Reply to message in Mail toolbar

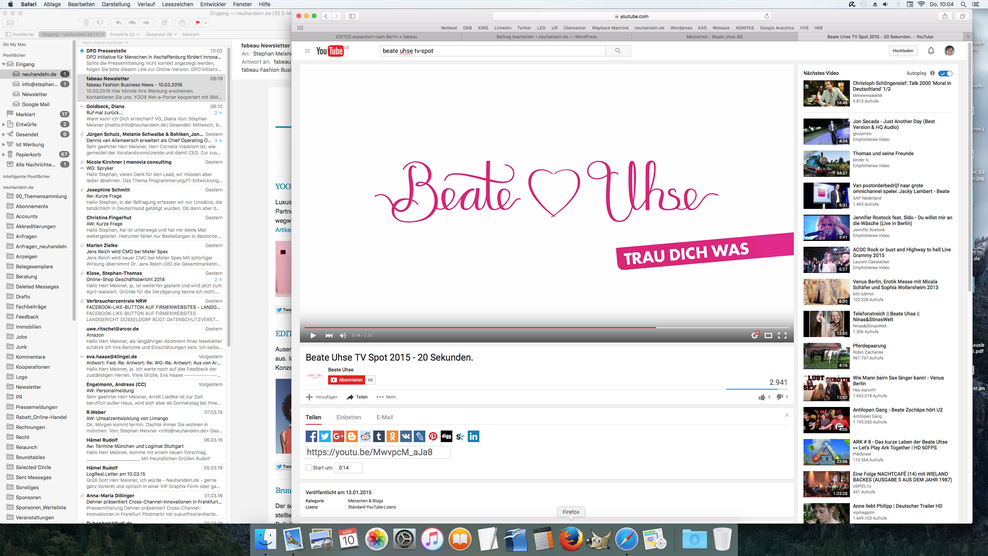pyautogui.click(x=118, y=23)
